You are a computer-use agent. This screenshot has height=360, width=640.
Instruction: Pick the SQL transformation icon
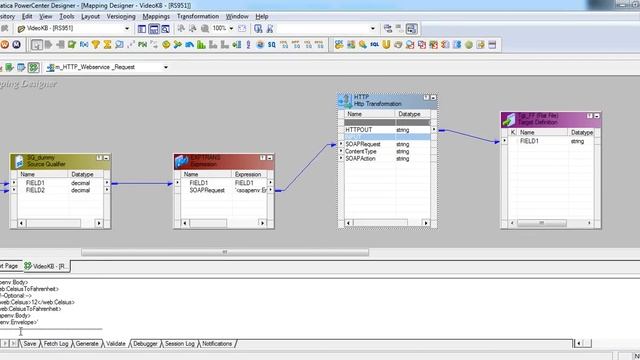(x=374, y=44)
